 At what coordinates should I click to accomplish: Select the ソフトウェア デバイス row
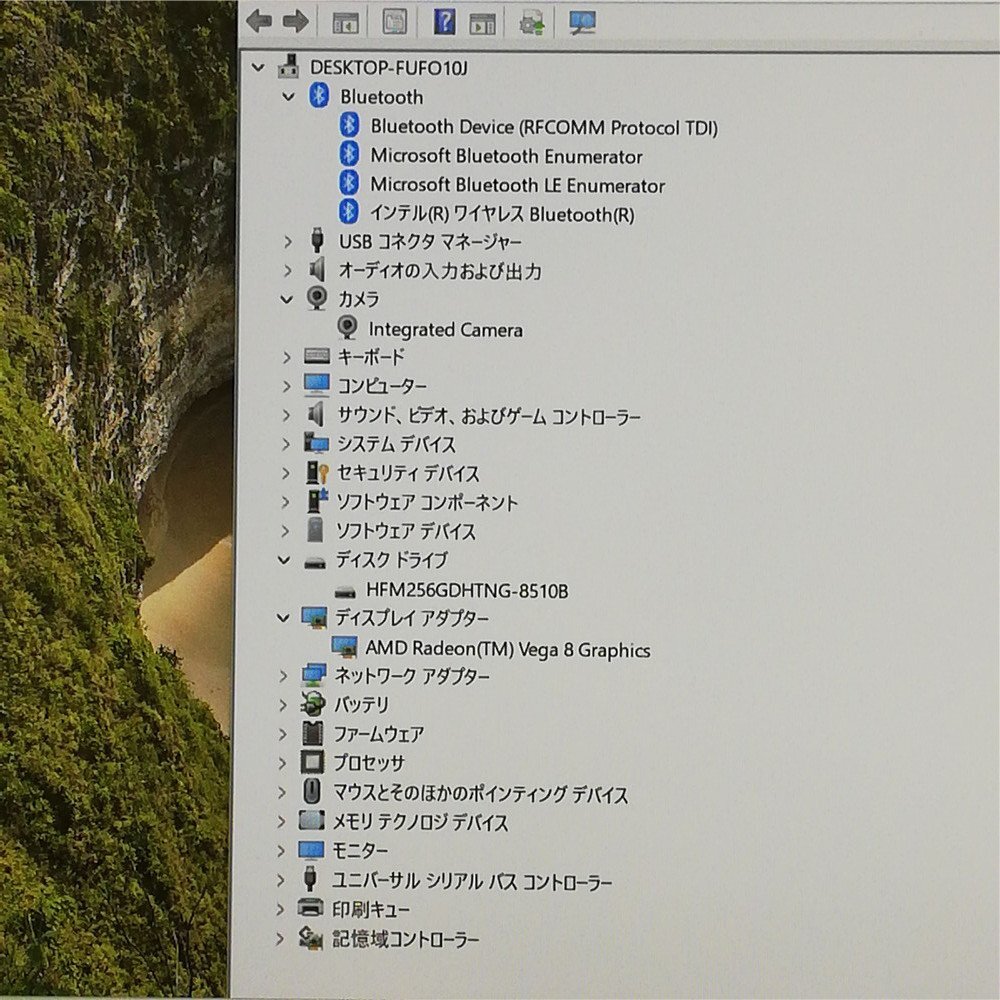tap(406, 531)
